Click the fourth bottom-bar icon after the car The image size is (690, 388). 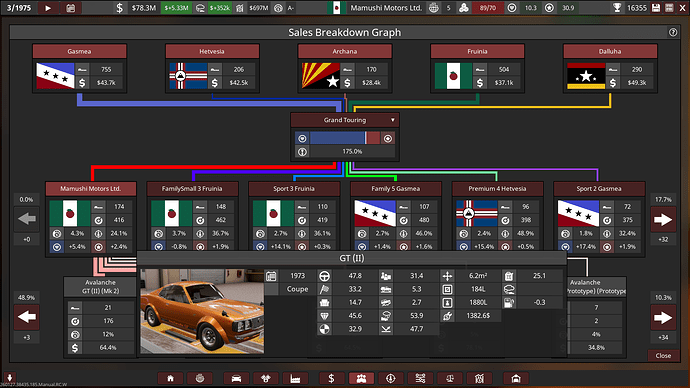click(x=266, y=378)
